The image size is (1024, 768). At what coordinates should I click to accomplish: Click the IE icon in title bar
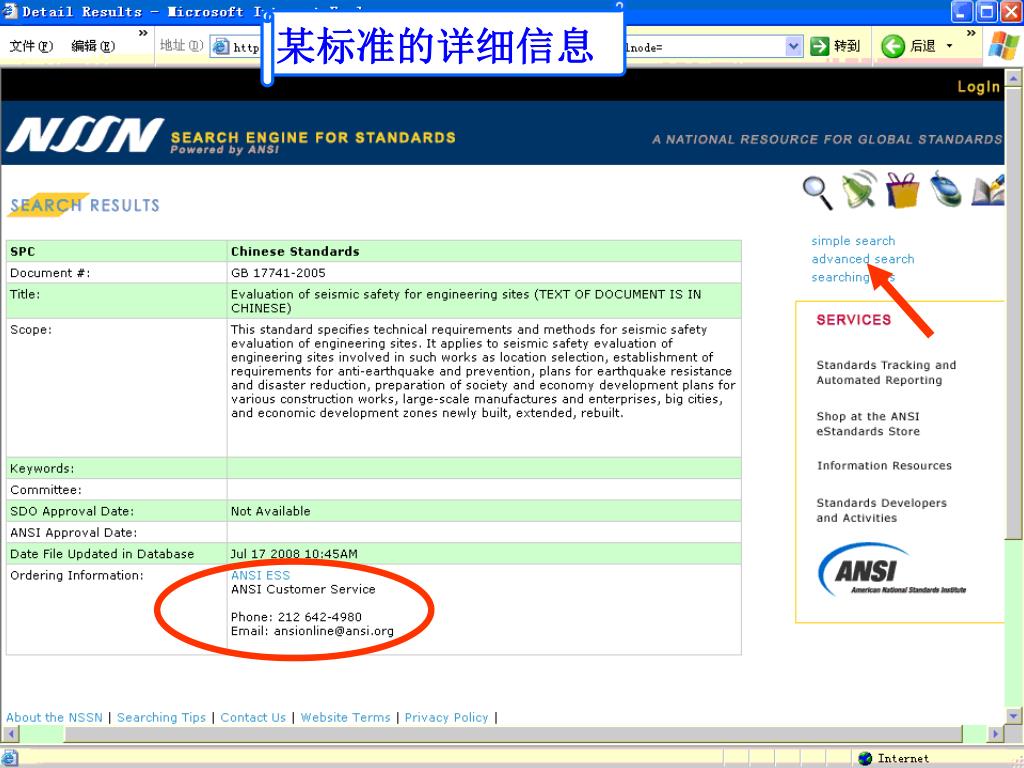tap(9, 11)
